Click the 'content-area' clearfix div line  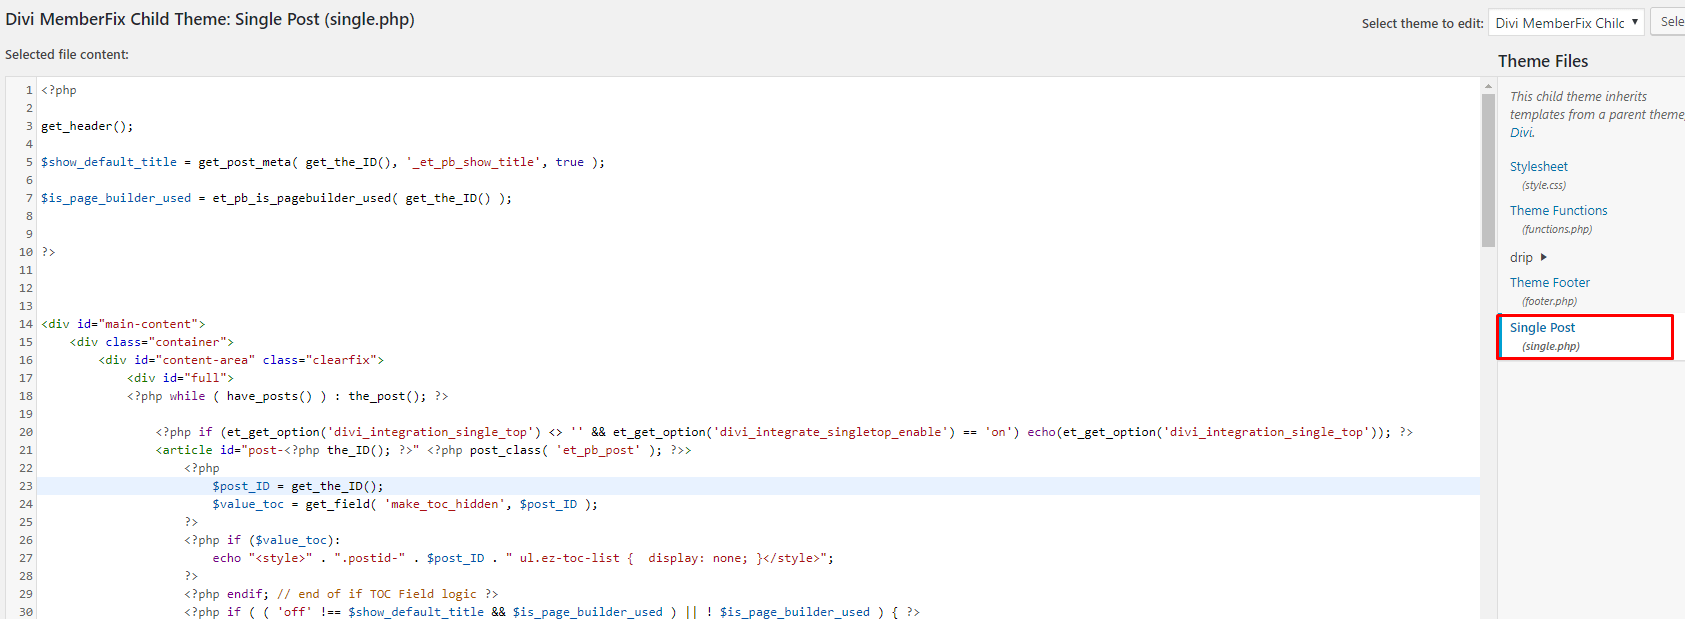click(x=241, y=360)
